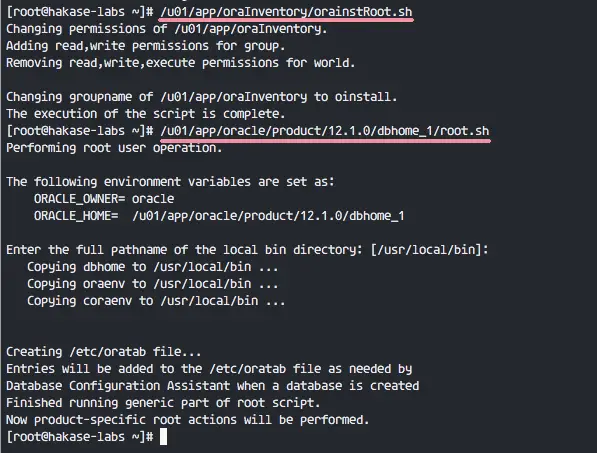Click the underlined orainstRoot.sh command path
Image resolution: width=597 pixels, height=453 pixels.
coord(286,12)
